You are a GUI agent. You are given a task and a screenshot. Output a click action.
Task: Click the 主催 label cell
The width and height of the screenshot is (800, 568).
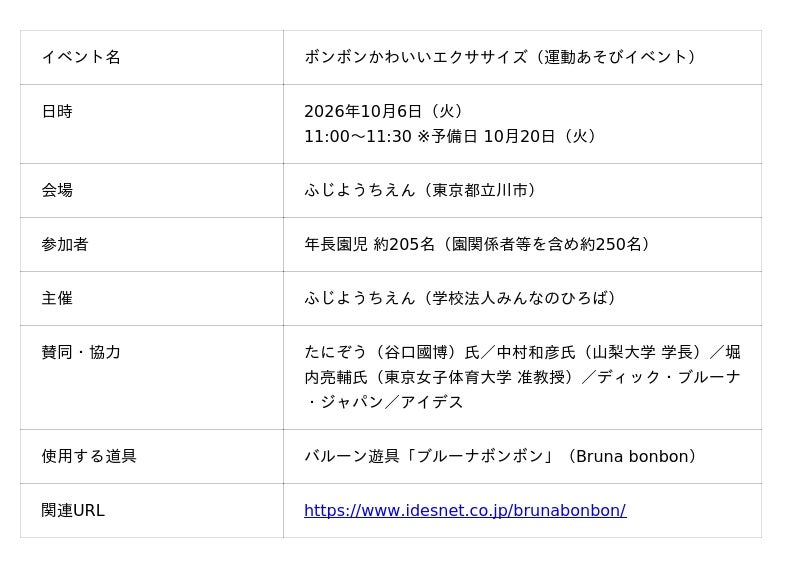pyautogui.click(x=152, y=299)
